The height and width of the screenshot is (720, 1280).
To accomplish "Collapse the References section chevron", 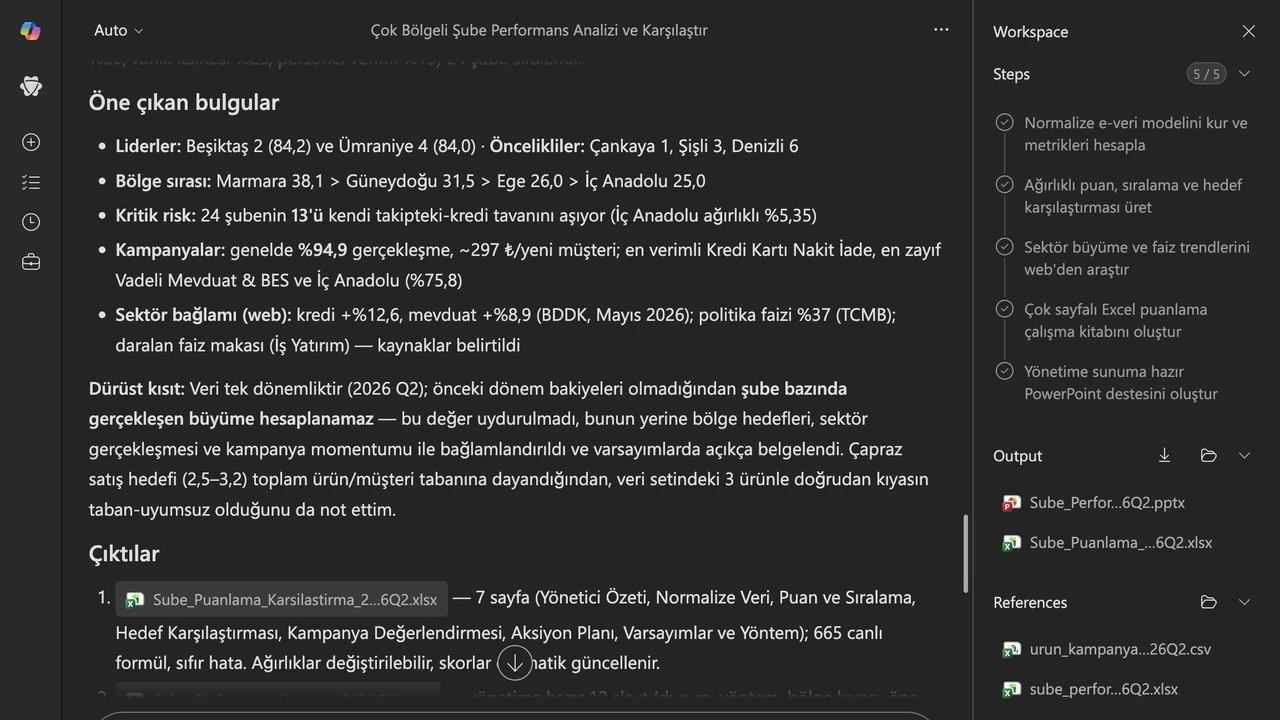I will (1244, 602).
